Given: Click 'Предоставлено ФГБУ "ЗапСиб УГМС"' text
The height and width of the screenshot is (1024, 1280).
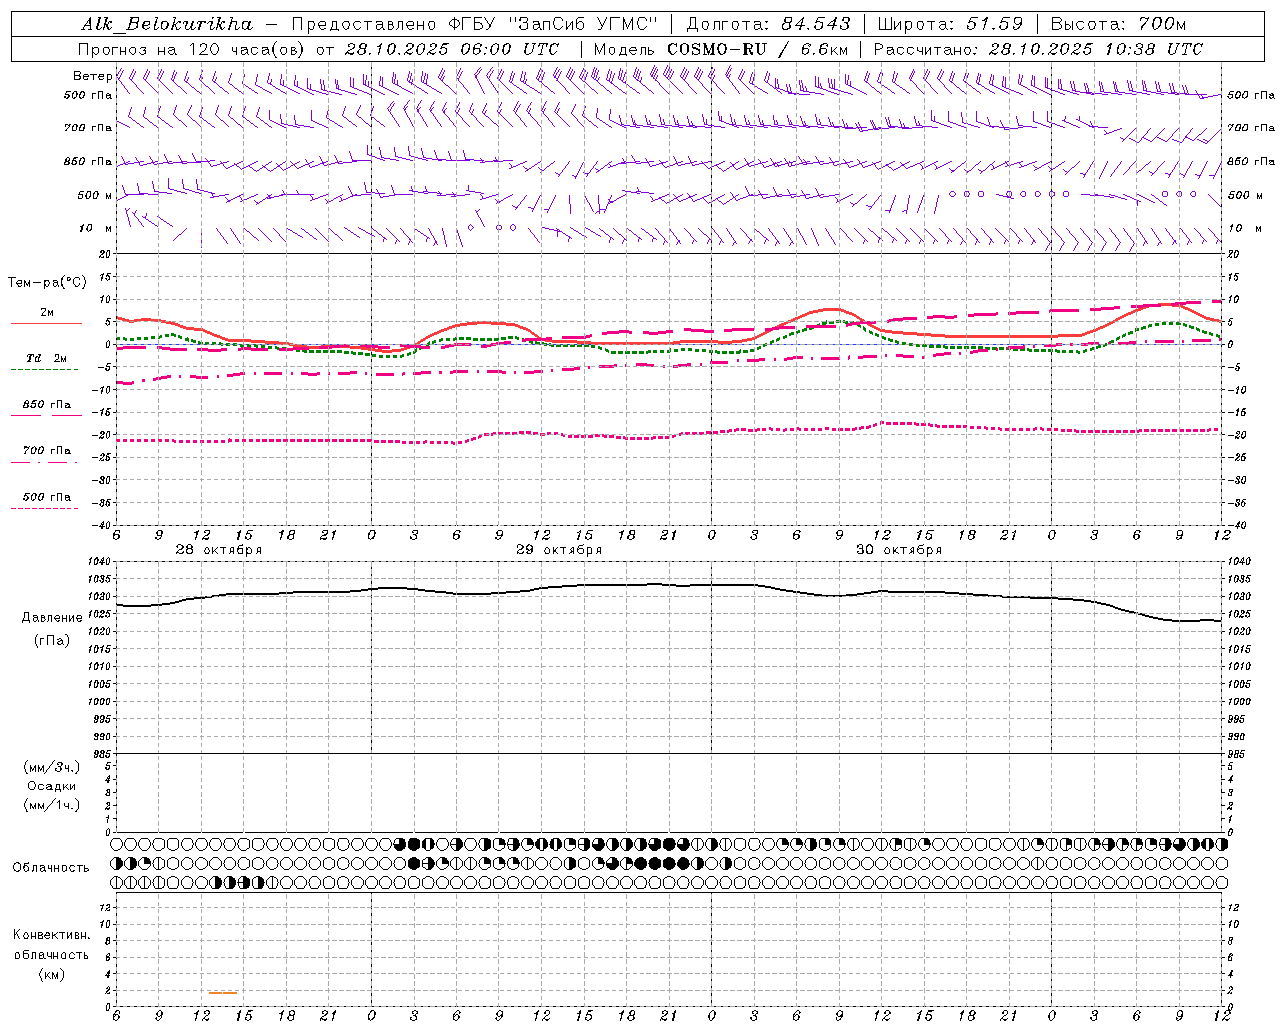Looking at the screenshot, I should pyautogui.click(x=475, y=24).
